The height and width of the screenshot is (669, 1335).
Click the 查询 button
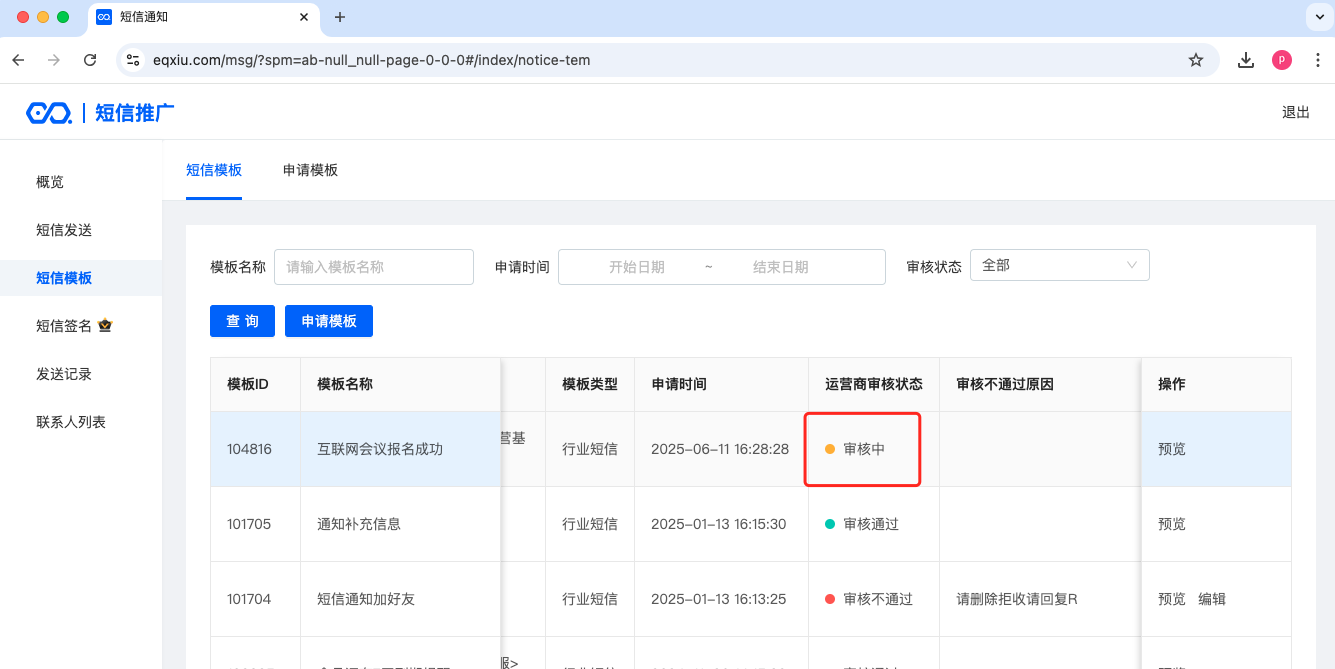pyautogui.click(x=242, y=321)
